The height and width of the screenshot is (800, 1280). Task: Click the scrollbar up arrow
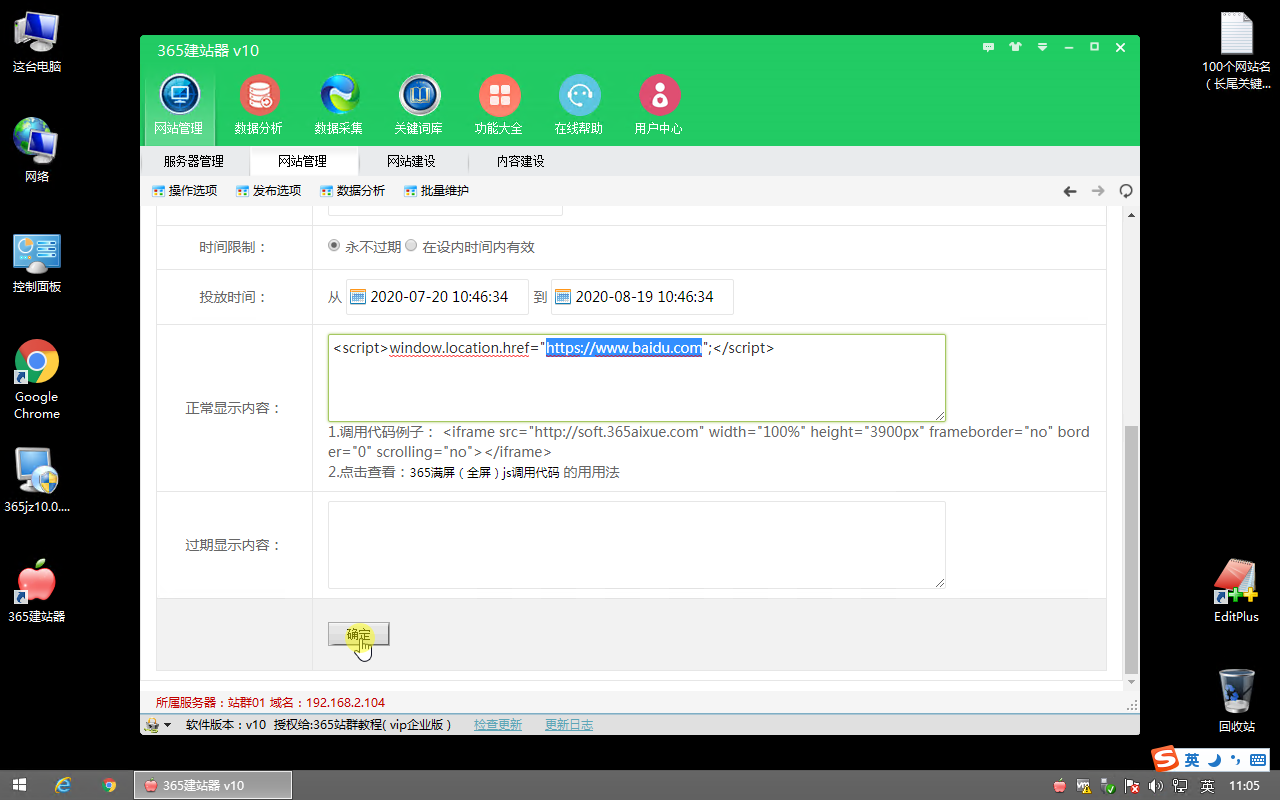pyautogui.click(x=1131, y=214)
